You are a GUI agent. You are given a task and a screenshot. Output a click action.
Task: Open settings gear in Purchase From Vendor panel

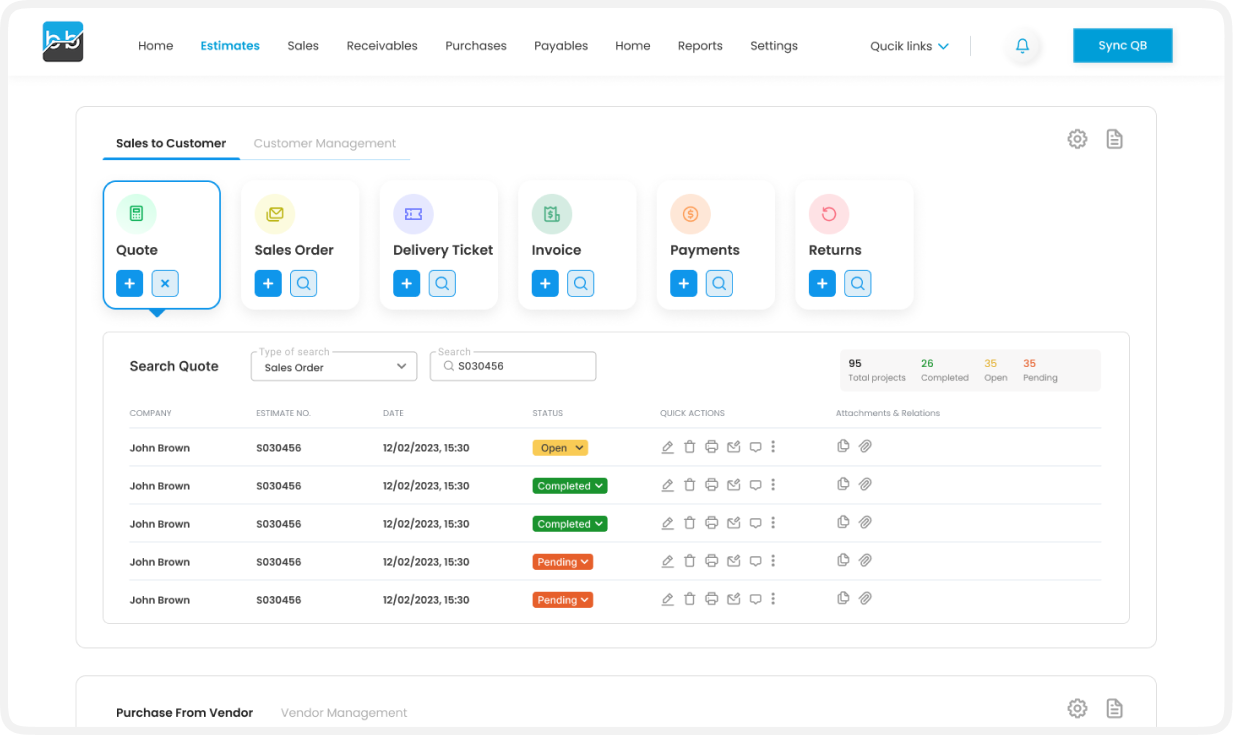1077,709
